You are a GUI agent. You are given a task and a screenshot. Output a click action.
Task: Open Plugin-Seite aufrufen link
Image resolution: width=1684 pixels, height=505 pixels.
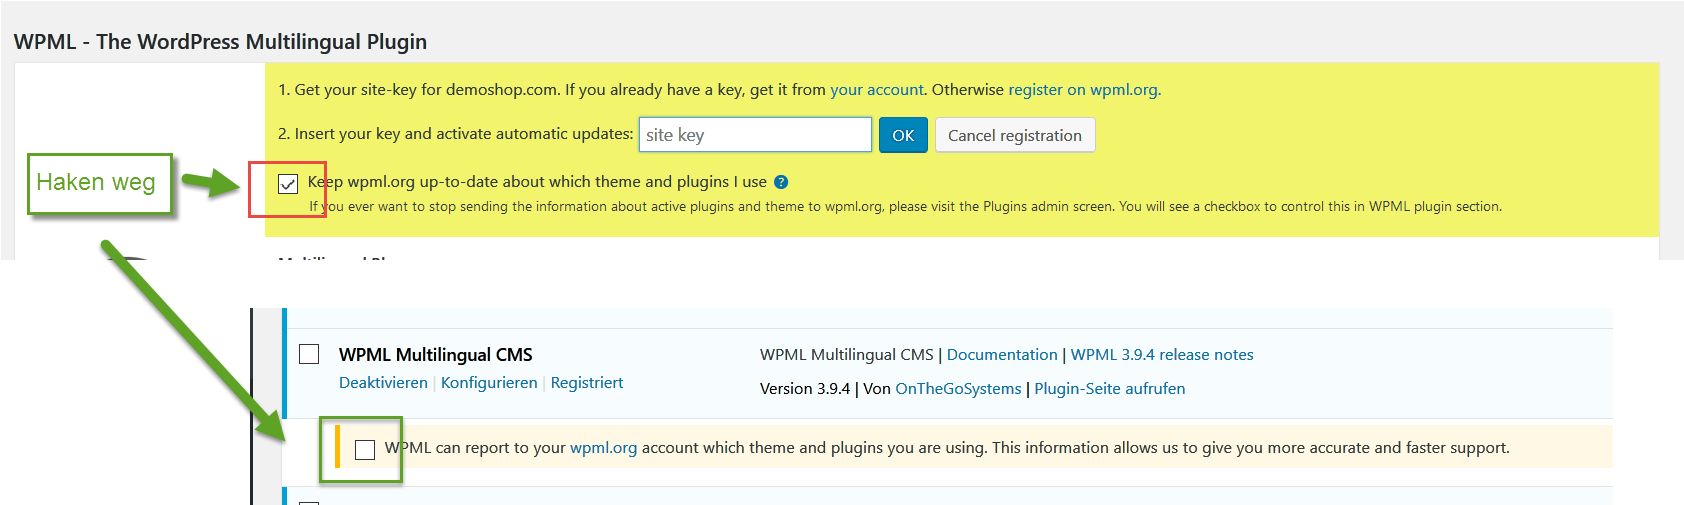1110,389
